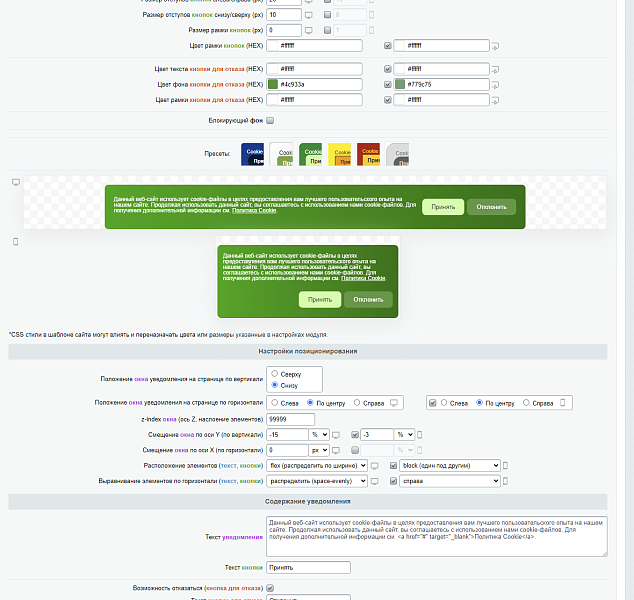
Task: Click the copy icon after mobile refuse-button border color
Action: click(x=495, y=100)
